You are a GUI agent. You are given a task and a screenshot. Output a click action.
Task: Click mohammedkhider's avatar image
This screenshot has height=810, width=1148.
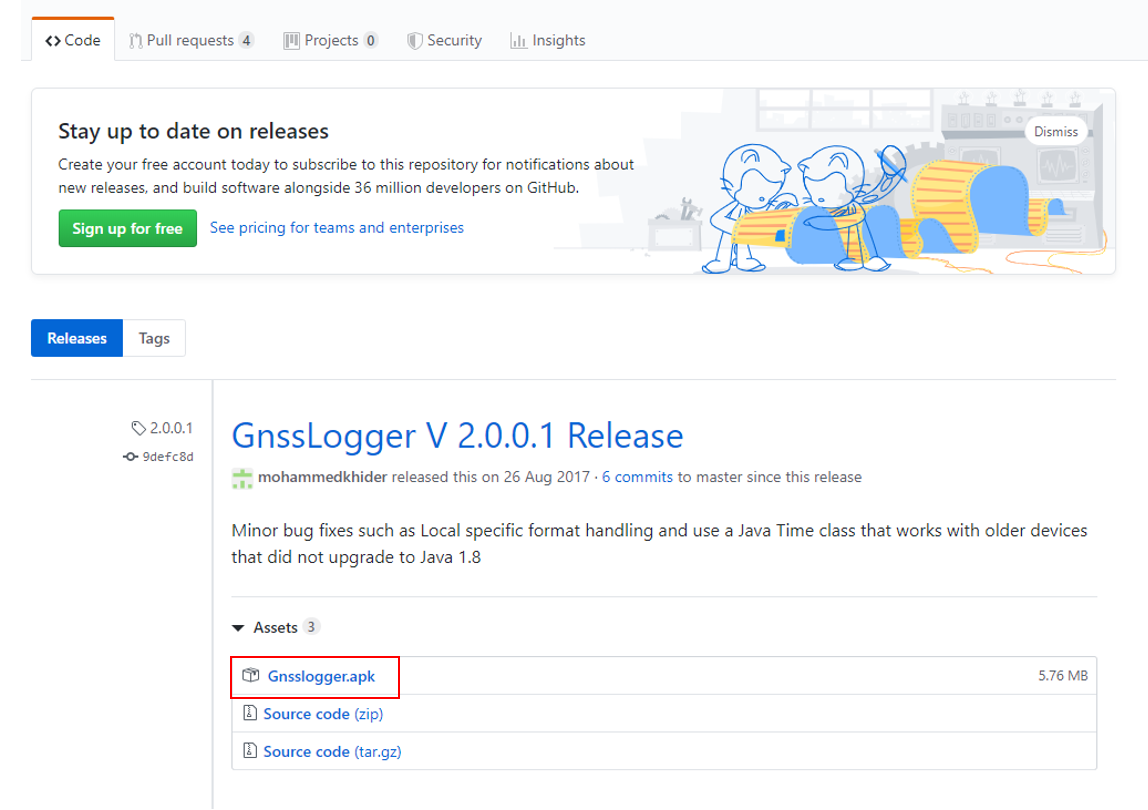coord(242,478)
